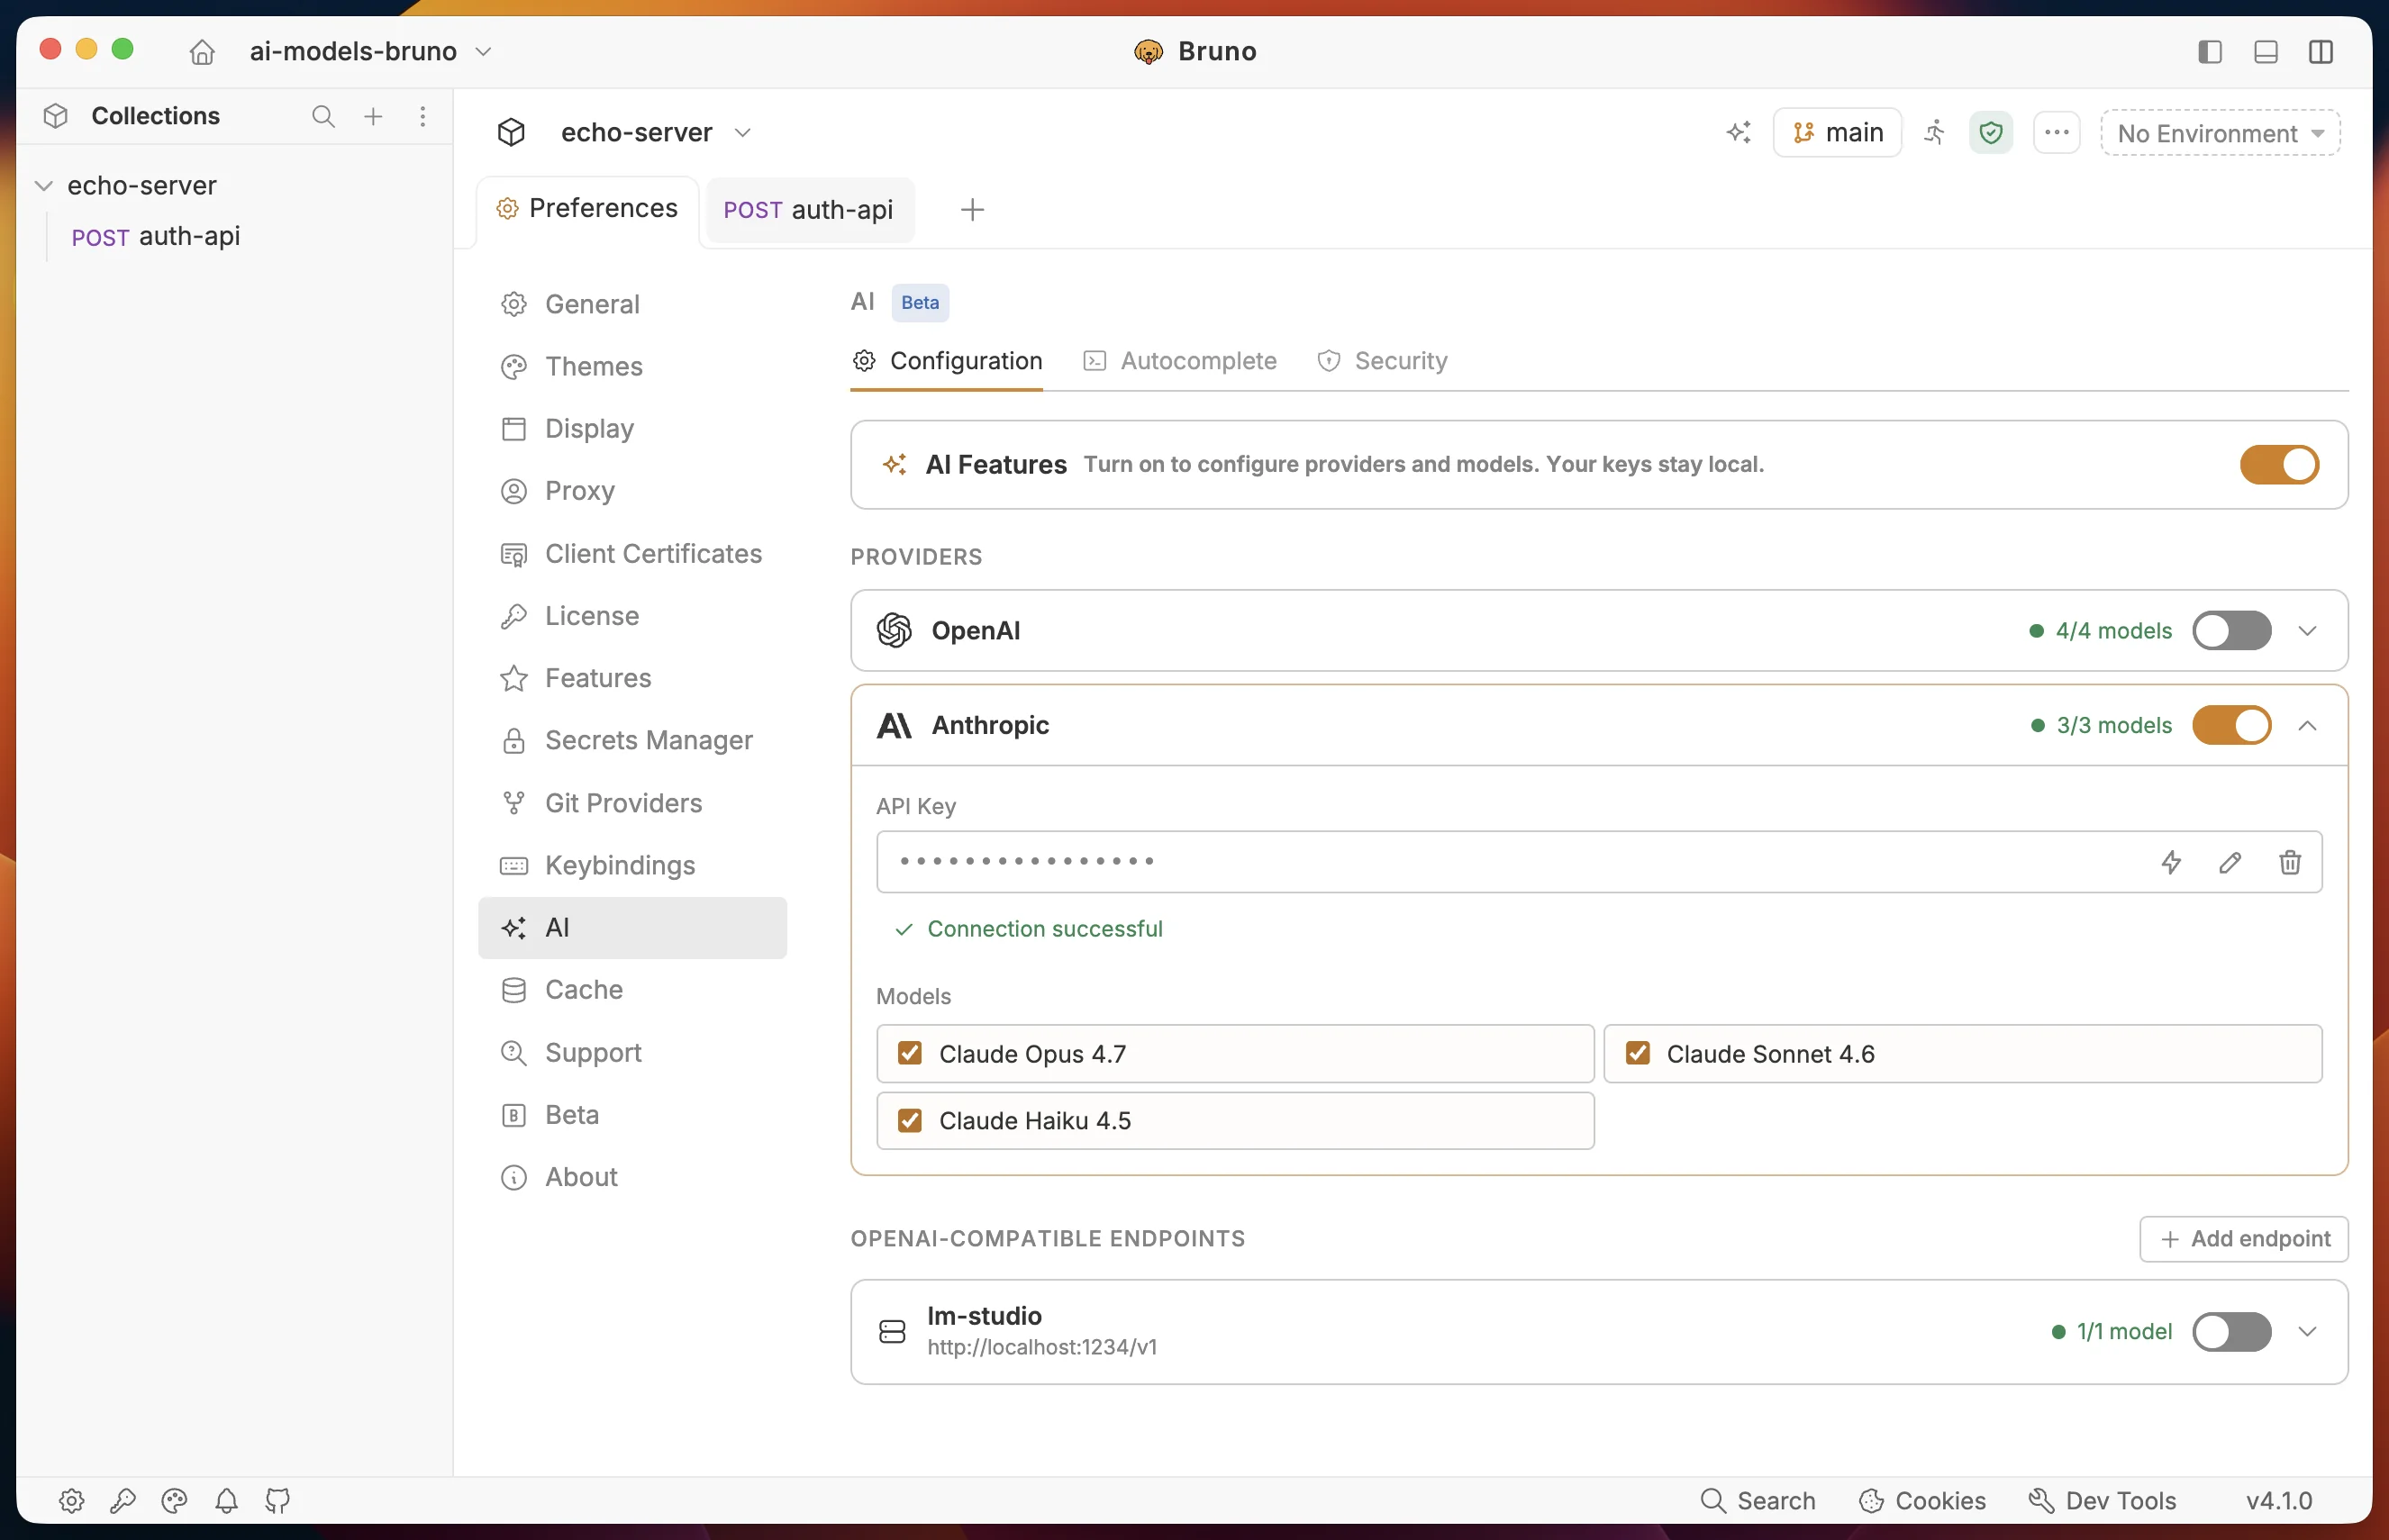Open a new request tab with plus
Image resolution: width=2389 pixels, height=1540 pixels.
point(972,209)
